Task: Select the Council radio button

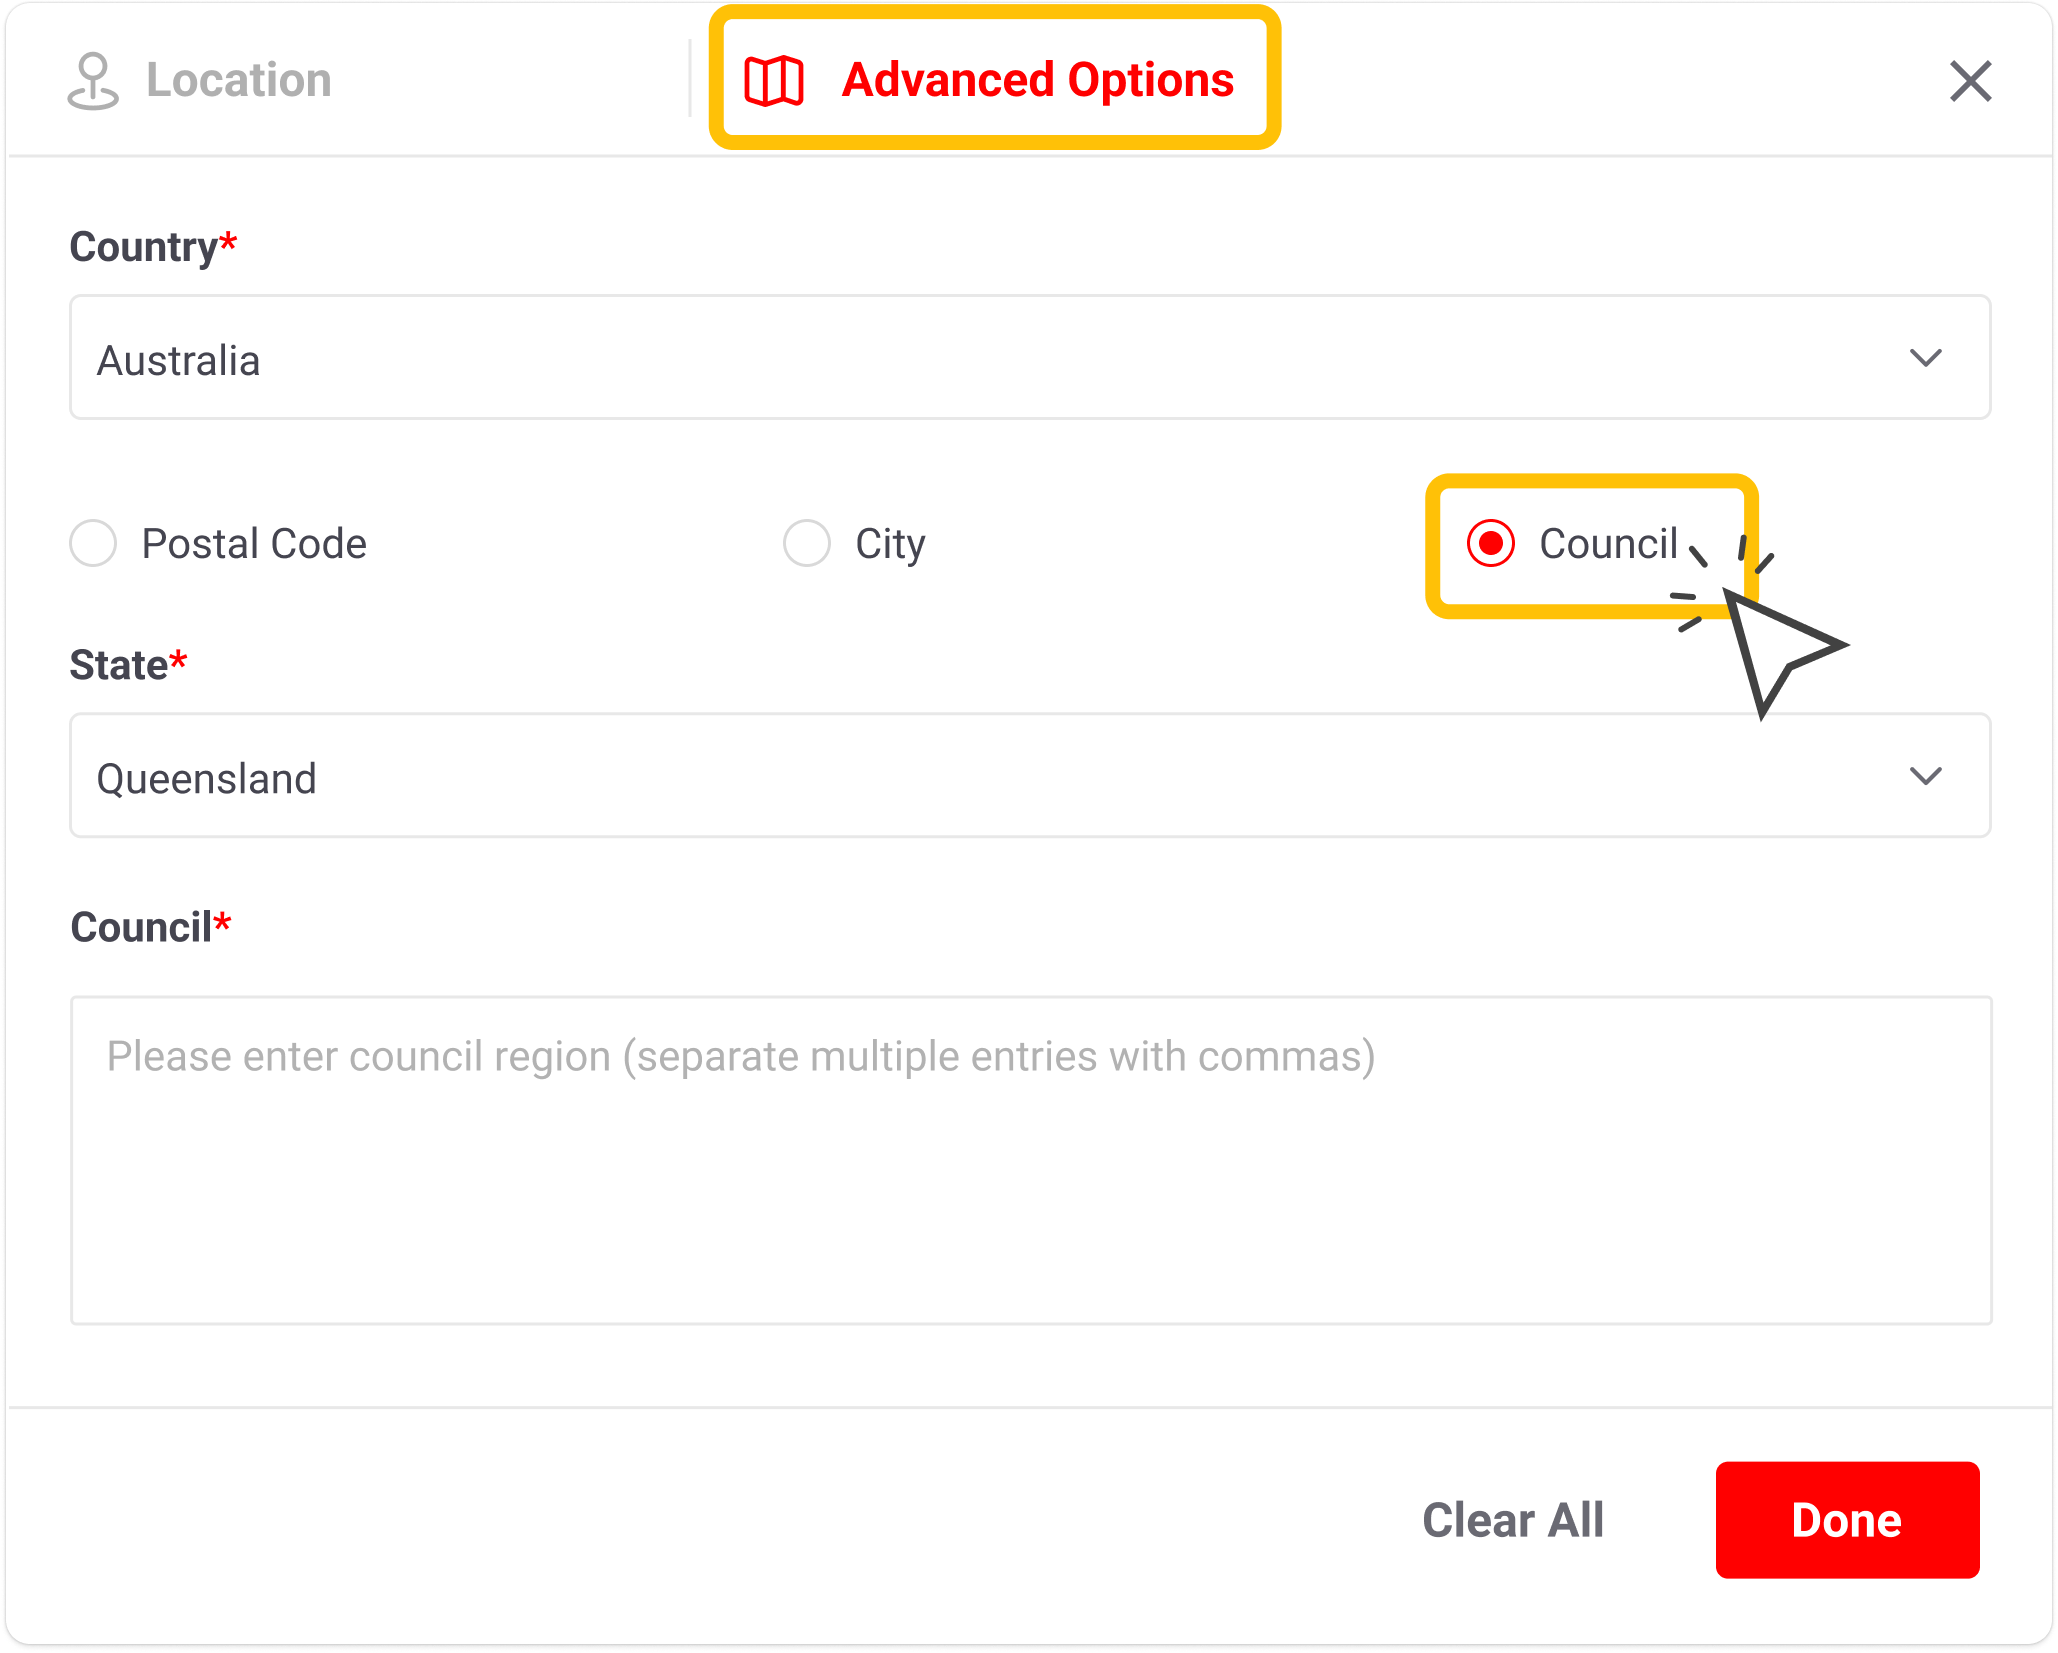Action: coord(1490,544)
